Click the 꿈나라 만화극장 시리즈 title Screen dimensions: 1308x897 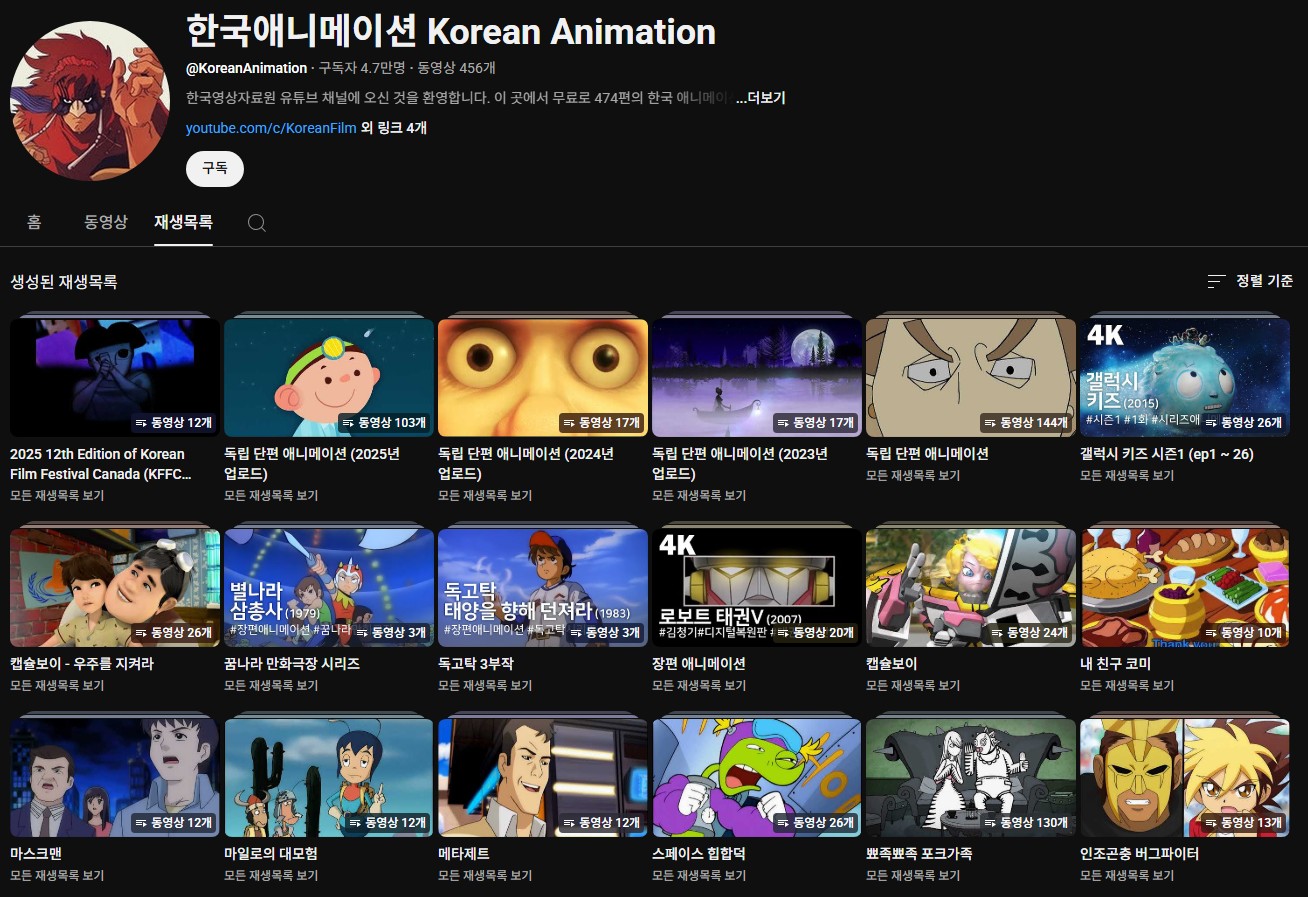pyautogui.click(x=292, y=664)
